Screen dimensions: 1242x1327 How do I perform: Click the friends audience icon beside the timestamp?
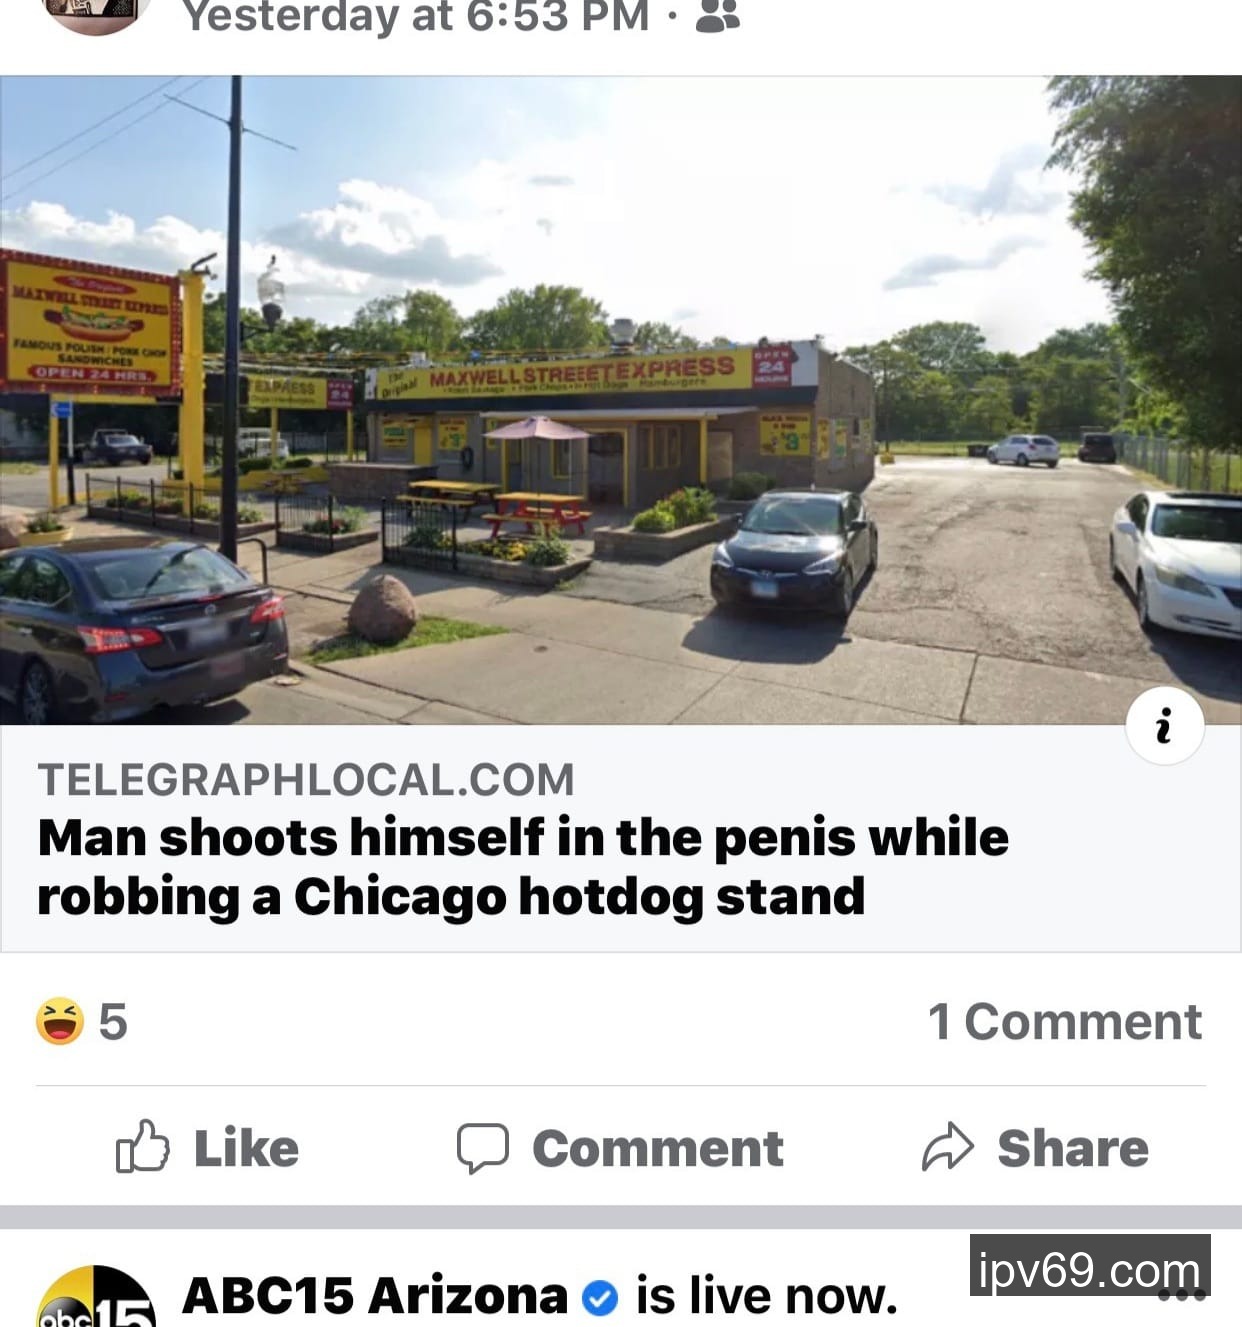click(x=717, y=16)
